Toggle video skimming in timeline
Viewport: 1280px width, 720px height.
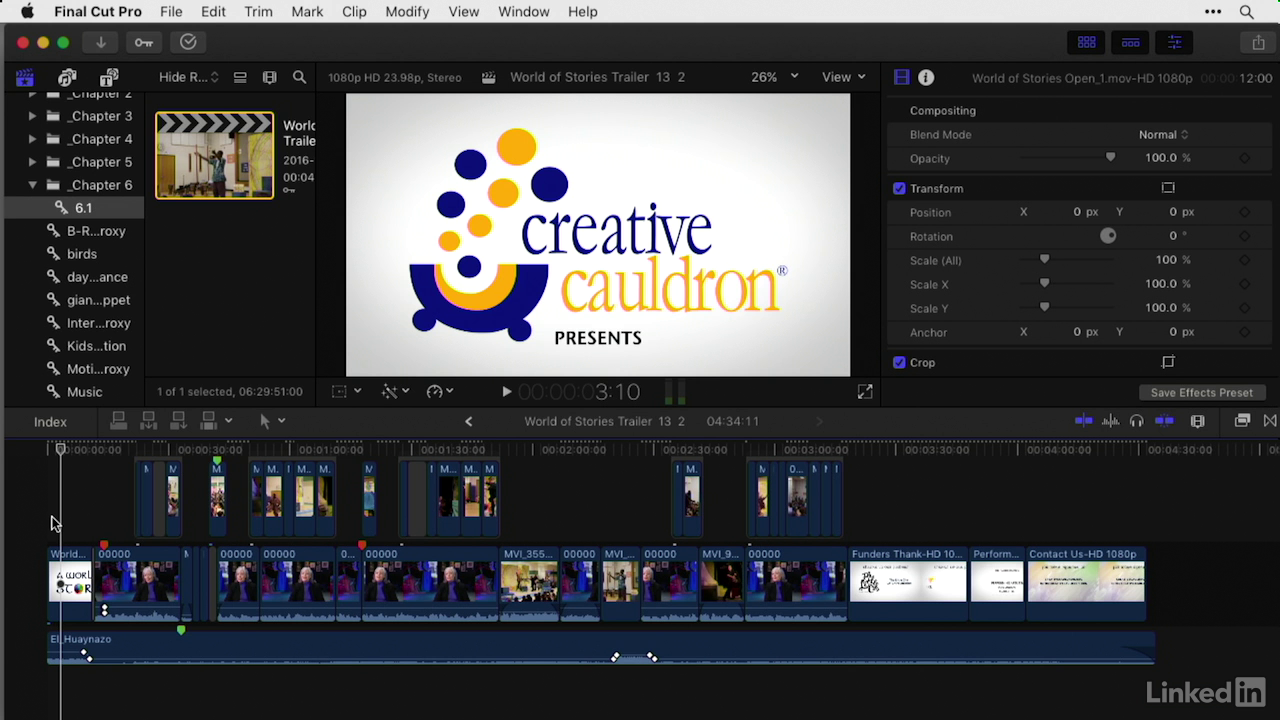1083,421
